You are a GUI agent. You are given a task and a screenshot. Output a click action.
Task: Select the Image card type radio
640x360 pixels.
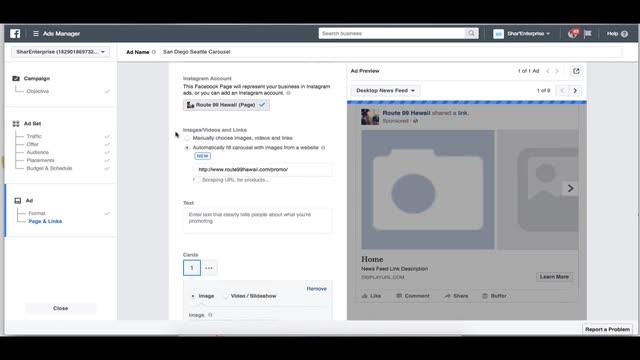click(193, 296)
